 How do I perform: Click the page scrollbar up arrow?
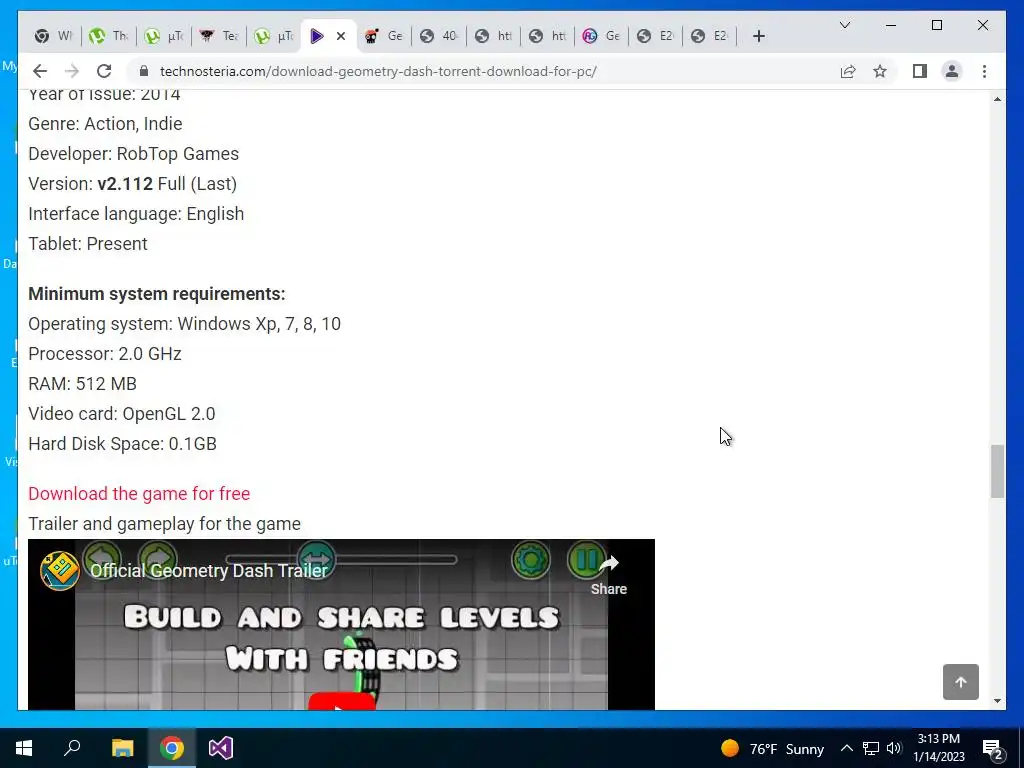pos(997,99)
